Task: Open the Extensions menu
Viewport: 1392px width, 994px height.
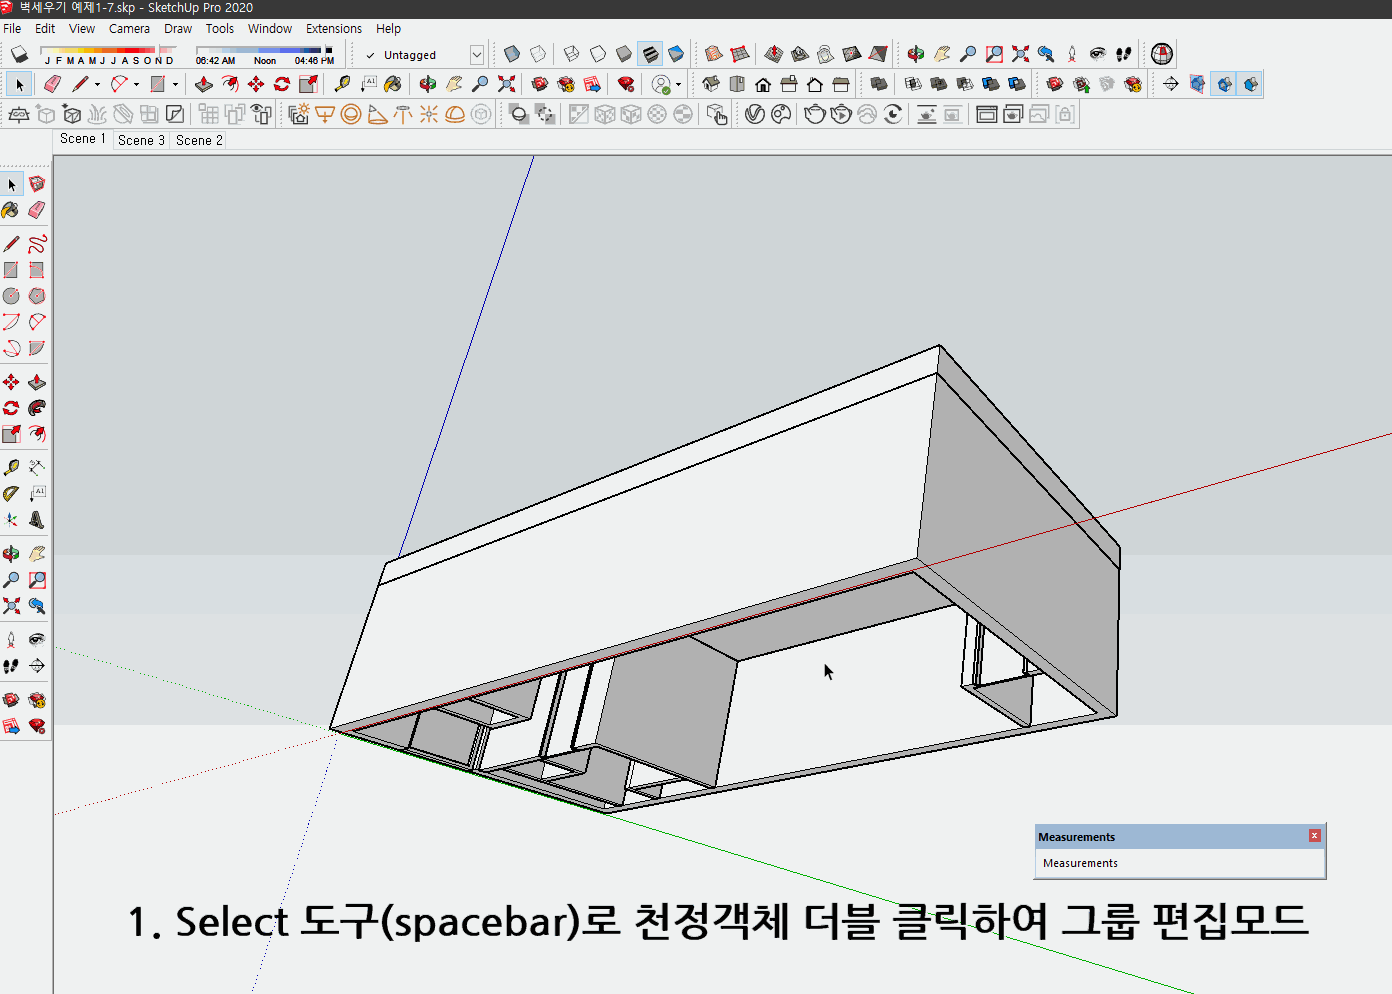Action: pyautogui.click(x=334, y=29)
